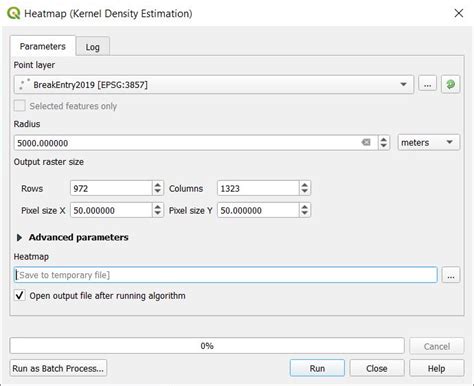Open browse button next to Point layer
Screen dimensions: 474x386
427,84
